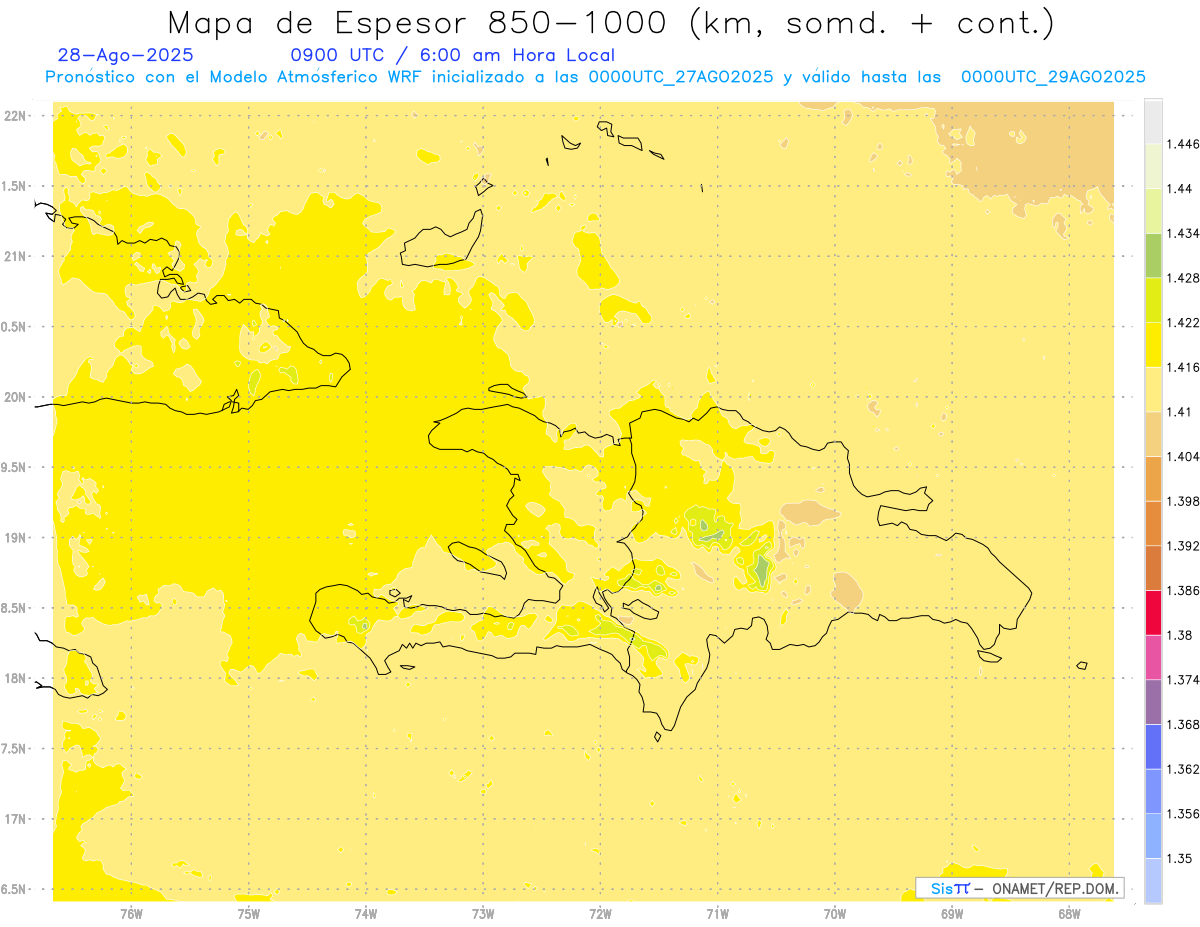The height and width of the screenshot is (927, 1200).
Task: Click the legend value 1.374
Action: 1181,679
